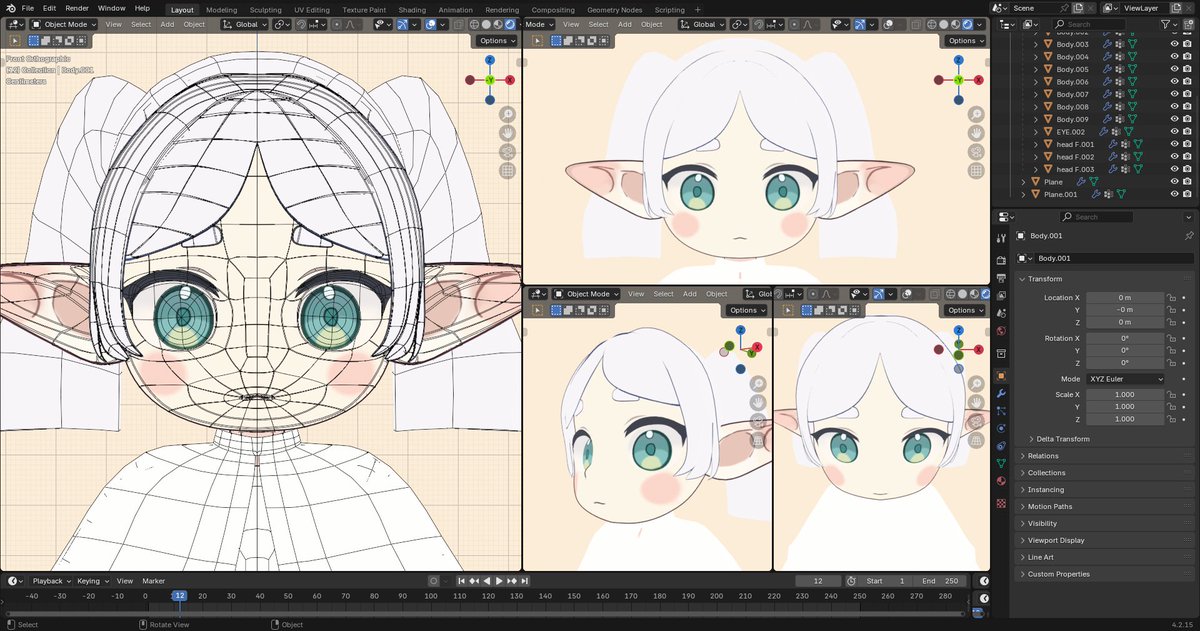The width and height of the screenshot is (1200, 631).
Task: Jump to the timeline end frame button
Action: tap(524, 581)
